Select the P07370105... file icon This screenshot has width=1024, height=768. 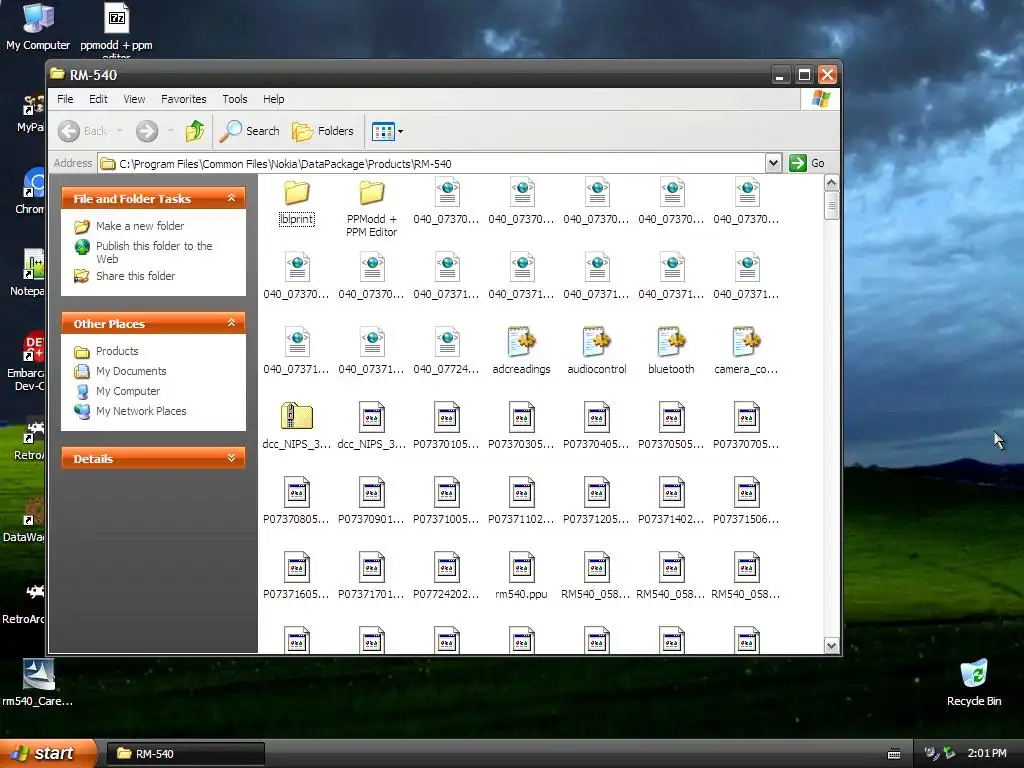tap(447, 417)
